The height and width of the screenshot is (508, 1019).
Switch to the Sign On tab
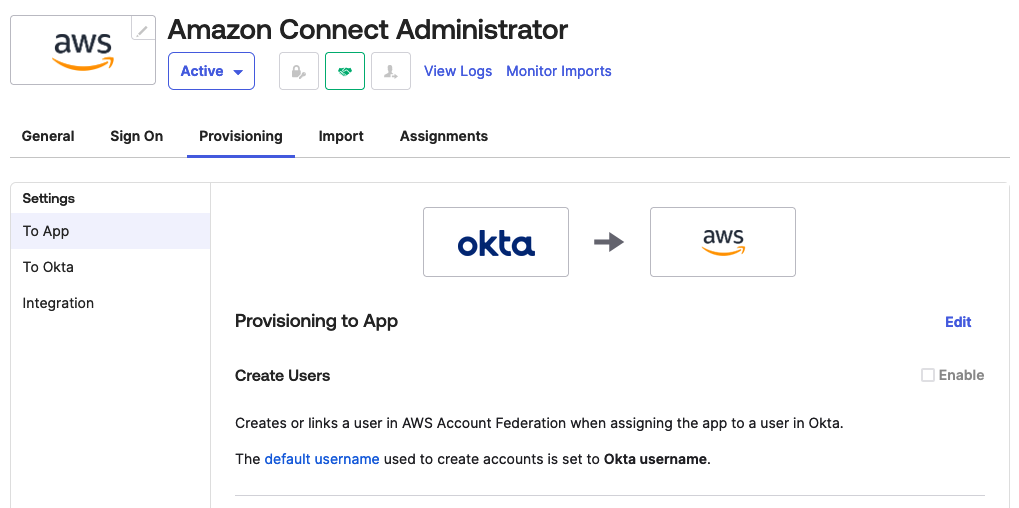(x=136, y=136)
